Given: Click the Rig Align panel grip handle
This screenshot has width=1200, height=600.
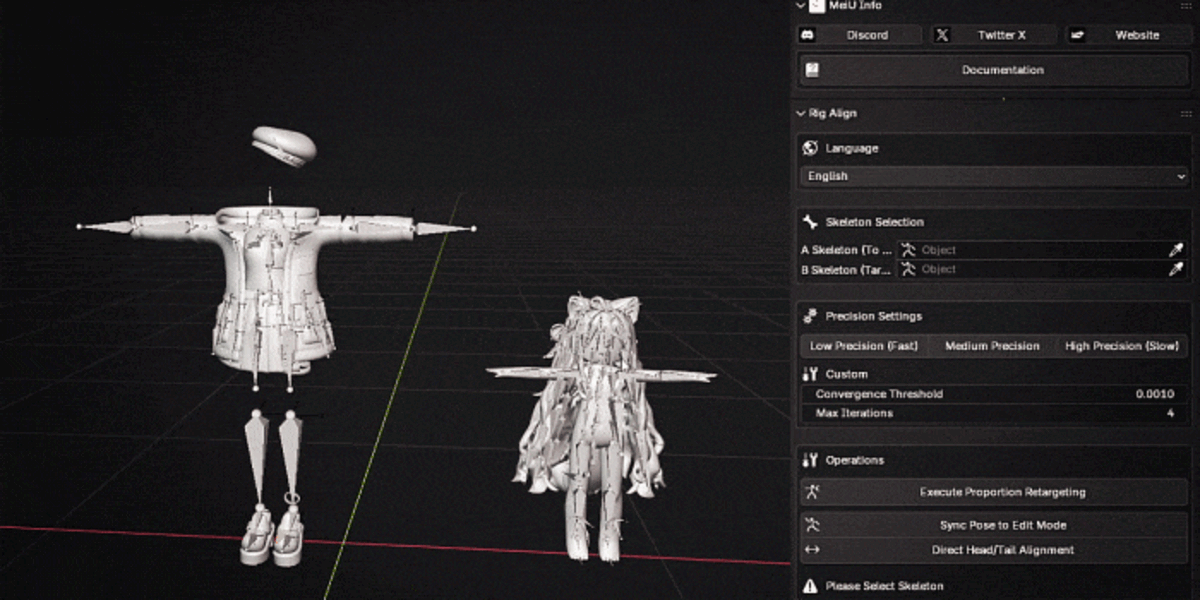Looking at the screenshot, I should tap(1186, 114).
